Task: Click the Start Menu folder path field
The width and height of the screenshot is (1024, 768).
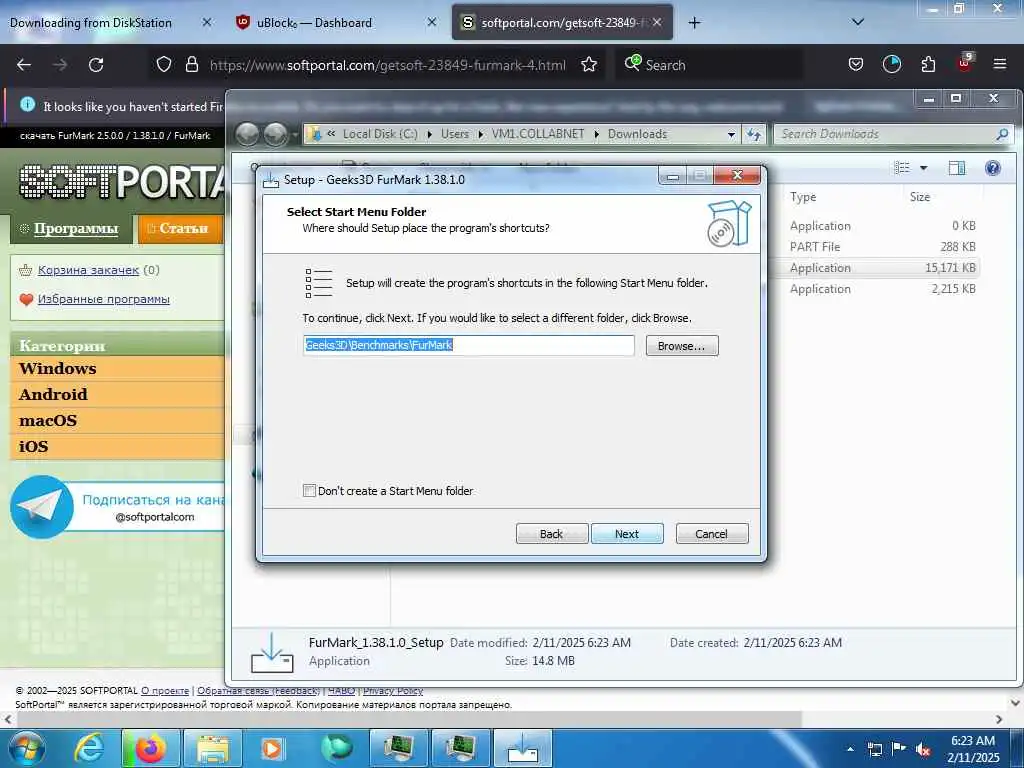Action: (x=468, y=345)
